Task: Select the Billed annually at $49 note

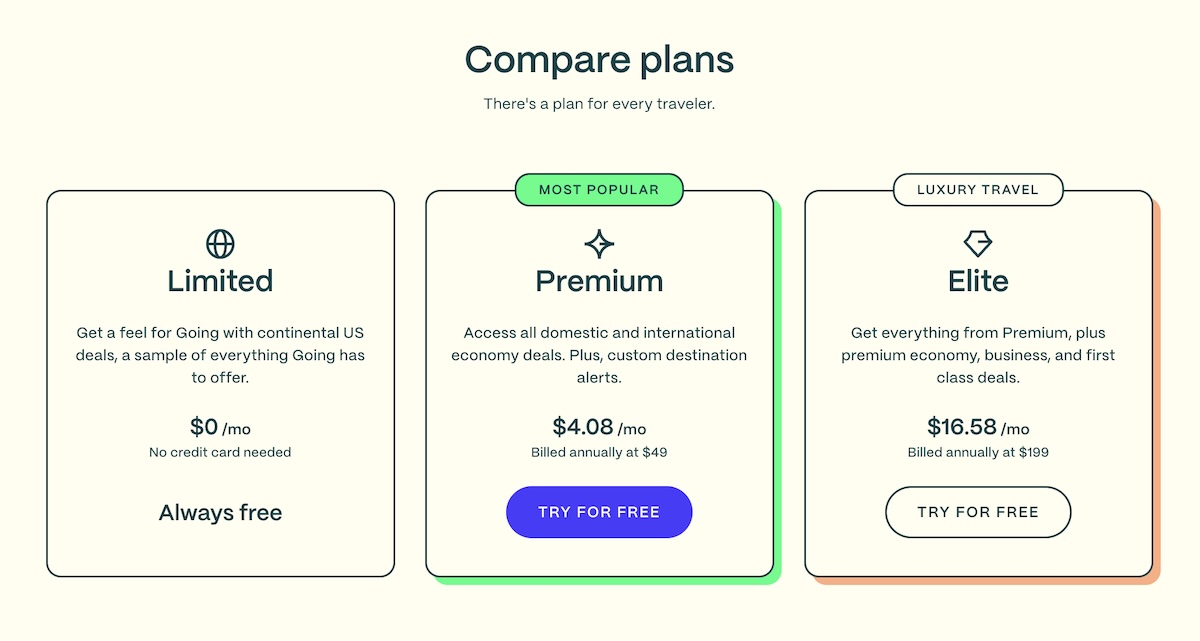Action: [599, 452]
